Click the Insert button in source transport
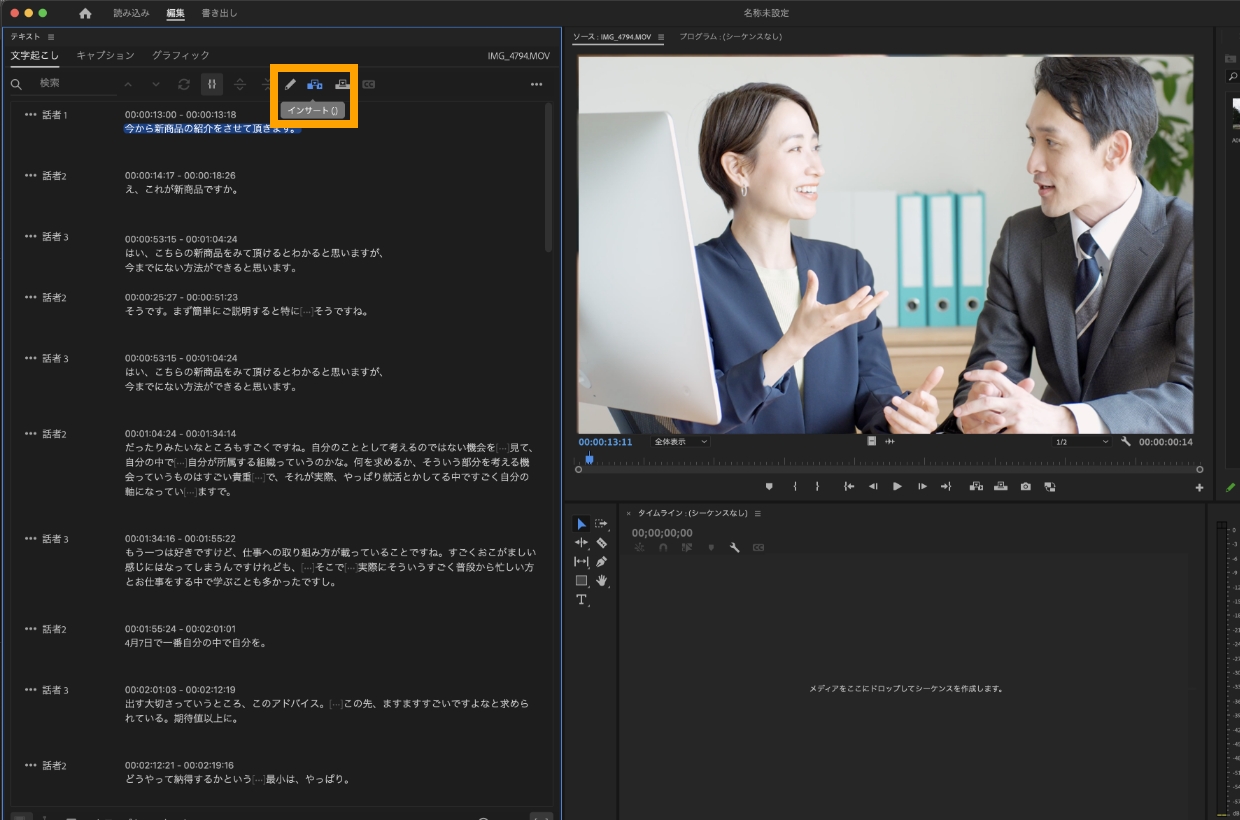This screenshot has height=820, width=1240. coord(977,487)
